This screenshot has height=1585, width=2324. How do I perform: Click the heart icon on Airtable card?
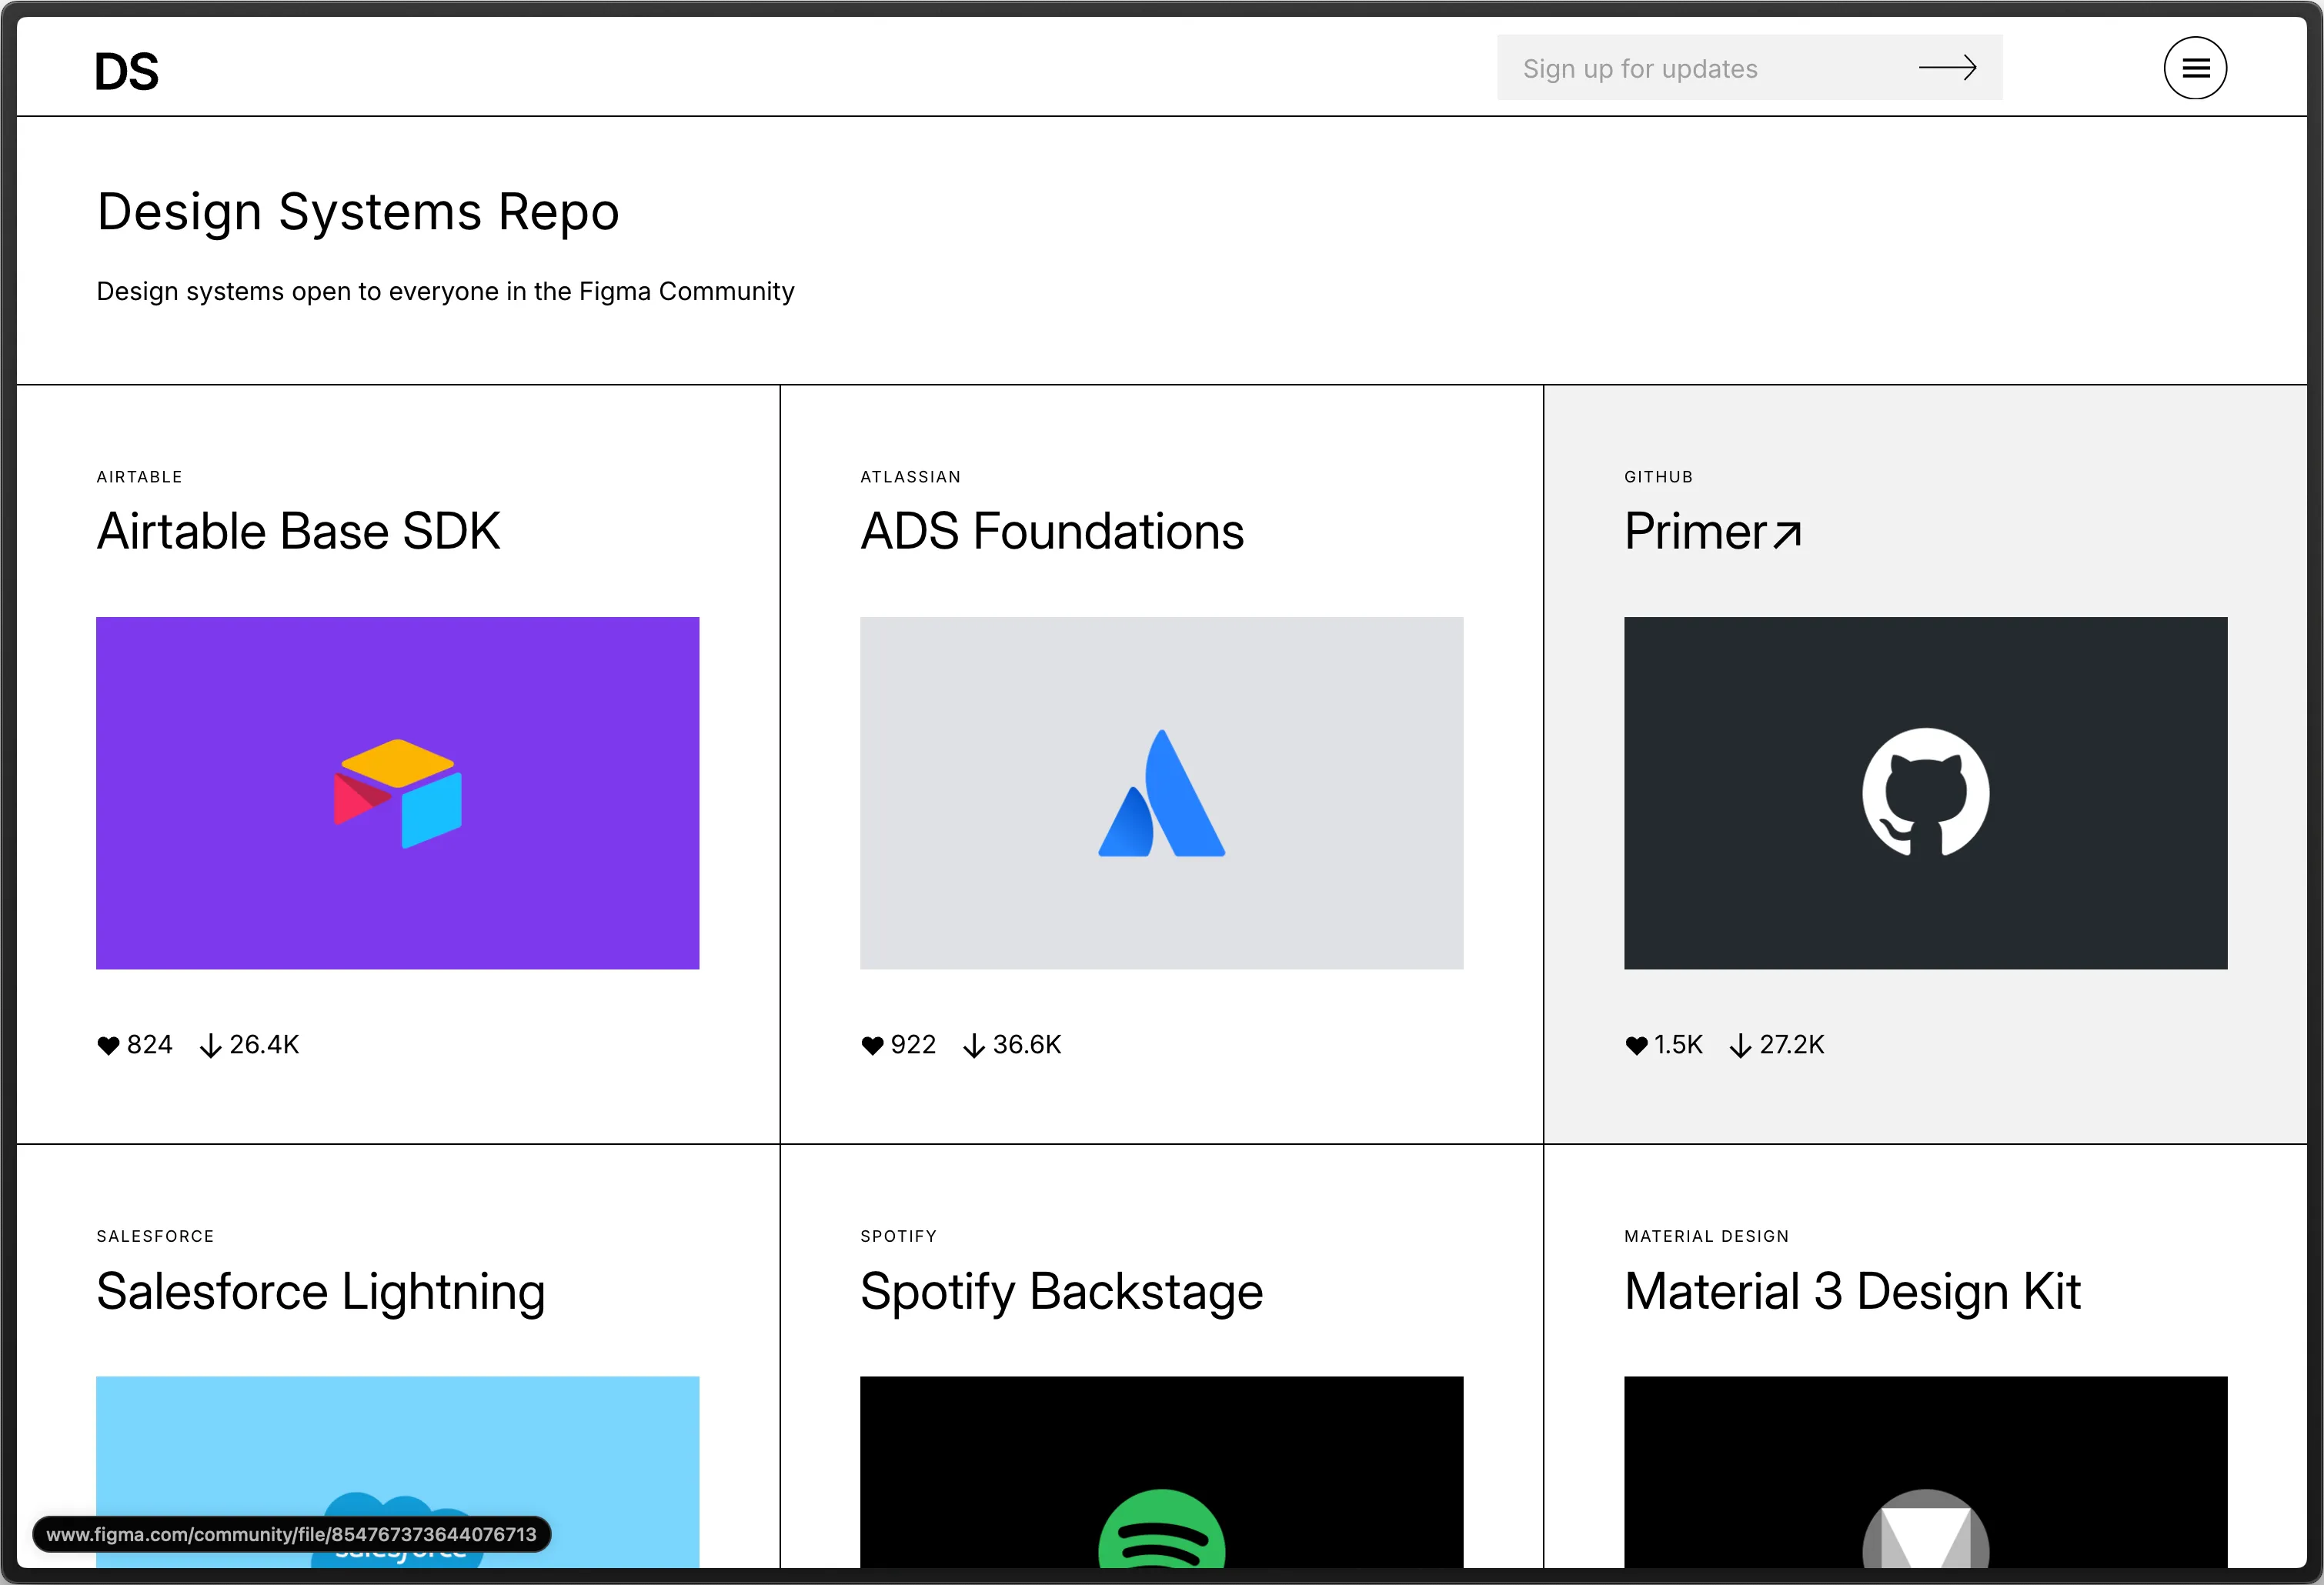108,1045
